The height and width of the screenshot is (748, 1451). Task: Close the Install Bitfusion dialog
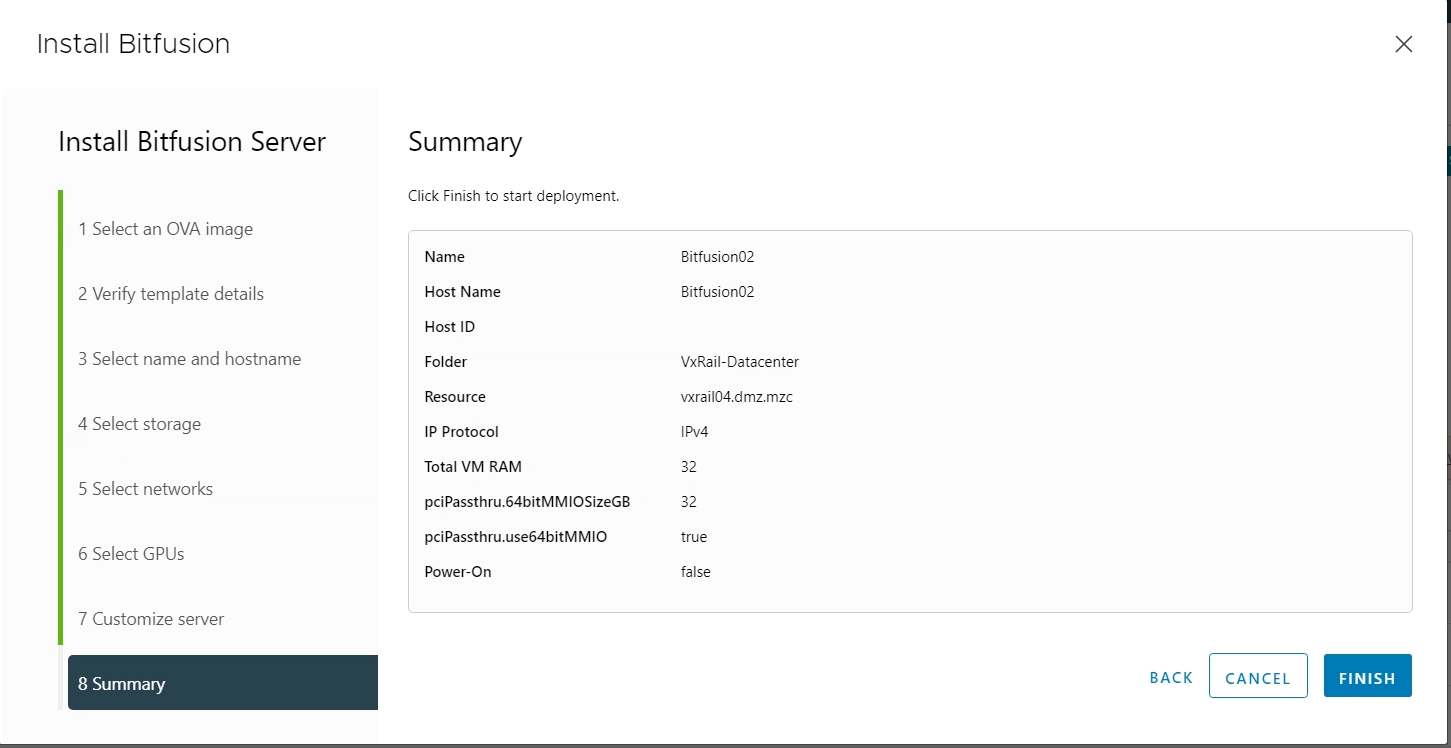click(x=1403, y=44)
